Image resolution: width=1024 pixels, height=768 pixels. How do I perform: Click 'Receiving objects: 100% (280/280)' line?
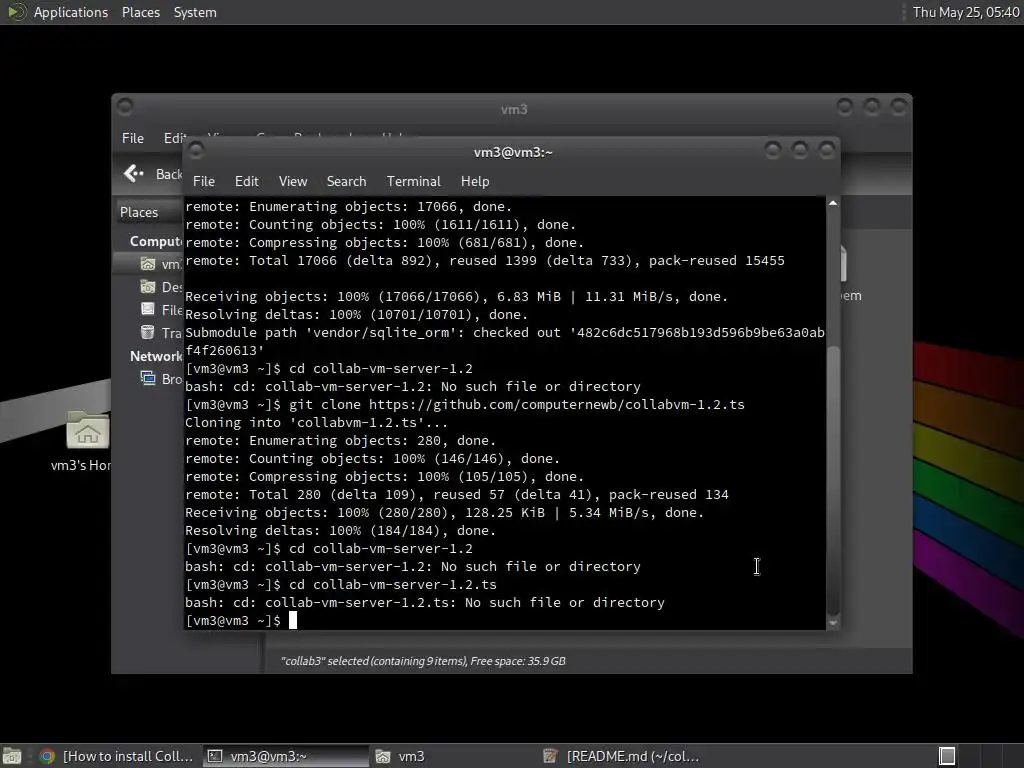click(x=445, y=513)
